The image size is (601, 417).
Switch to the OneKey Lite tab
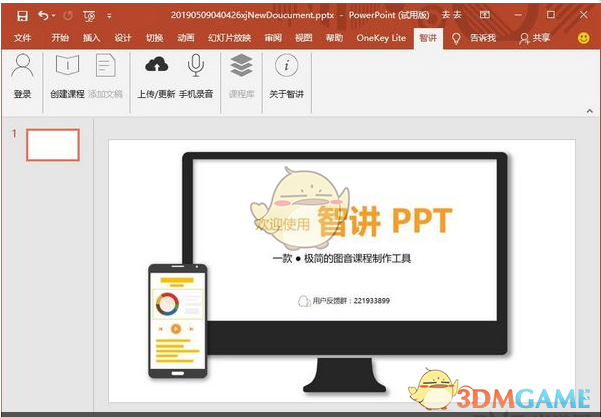tap(381, 38)
